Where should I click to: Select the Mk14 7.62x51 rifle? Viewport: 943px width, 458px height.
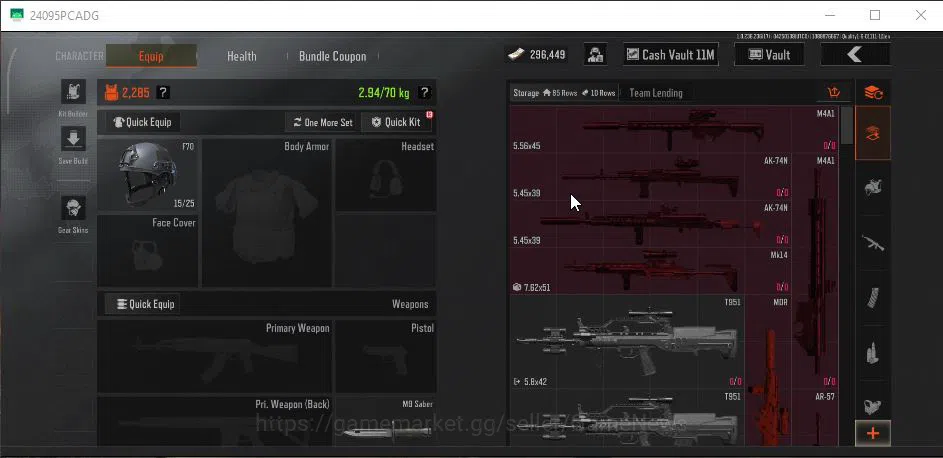click(x=650, y=270)
